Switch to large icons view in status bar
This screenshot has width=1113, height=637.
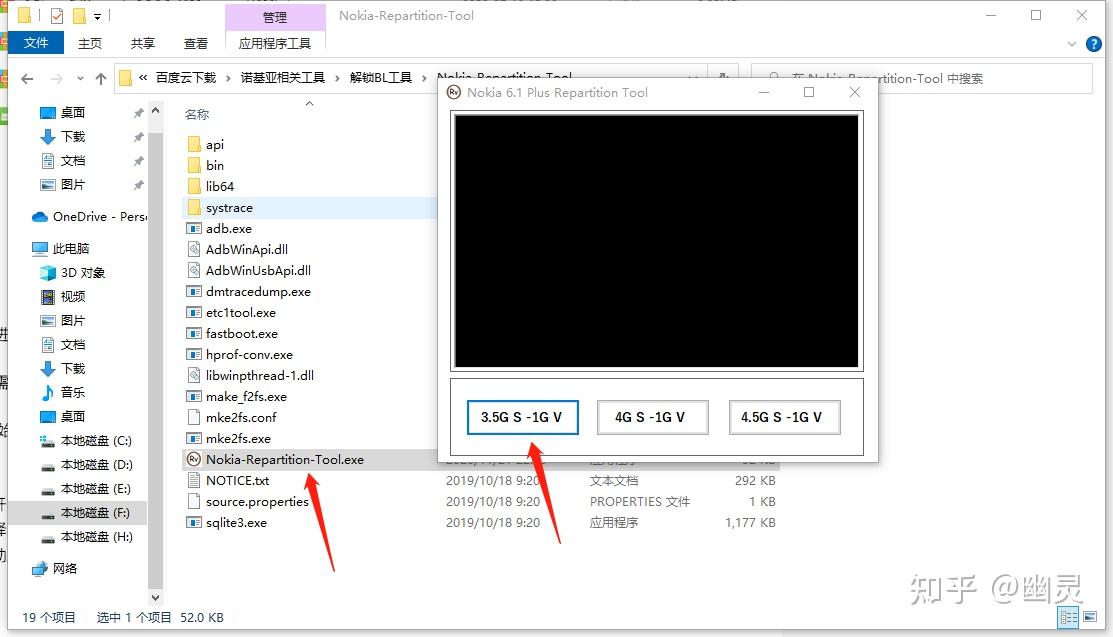click(x=1090, y=617)
